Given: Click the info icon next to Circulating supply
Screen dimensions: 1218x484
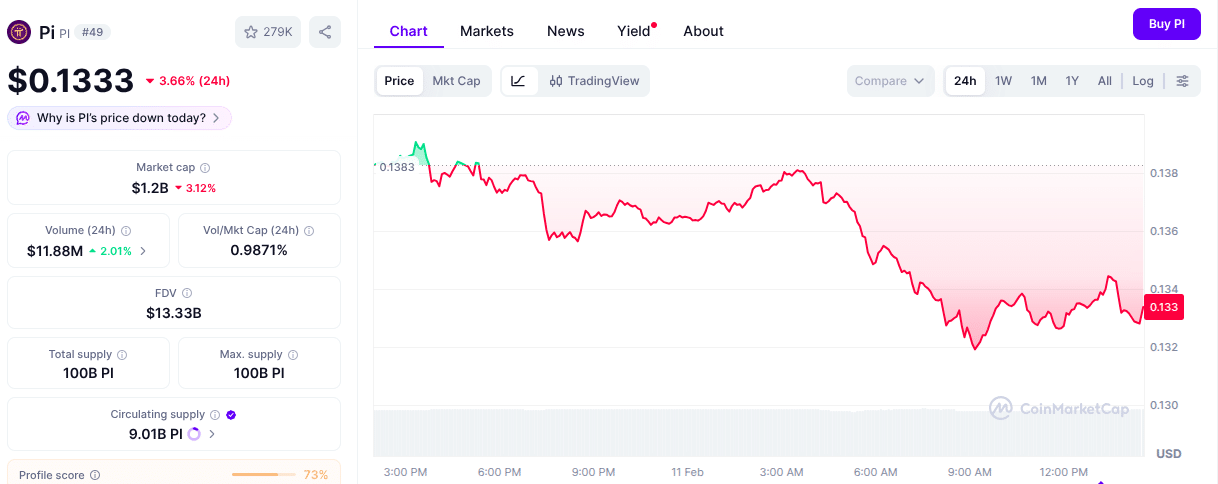Looking at the screenshot, I should click(x=215, y=414).
